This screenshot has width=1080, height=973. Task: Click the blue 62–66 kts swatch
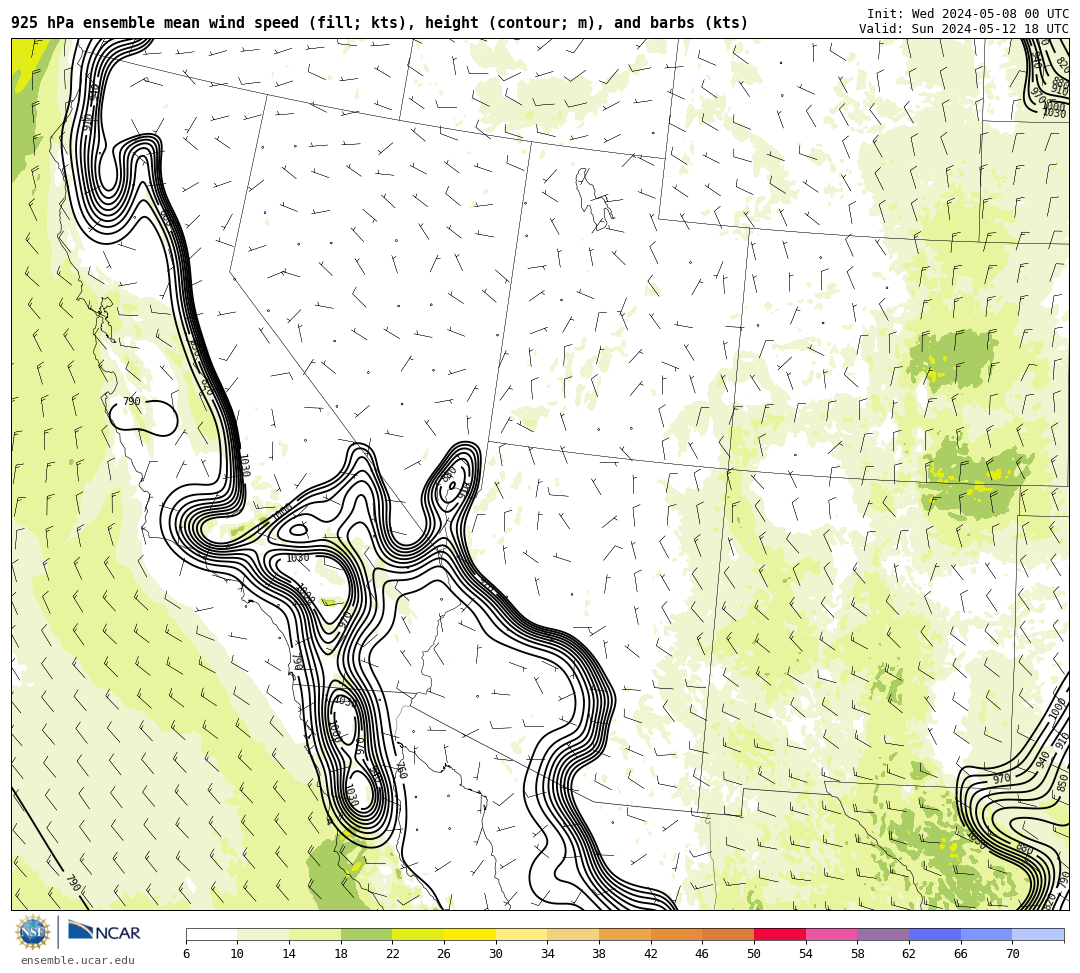pyautogui.click(x=935, y=934)
